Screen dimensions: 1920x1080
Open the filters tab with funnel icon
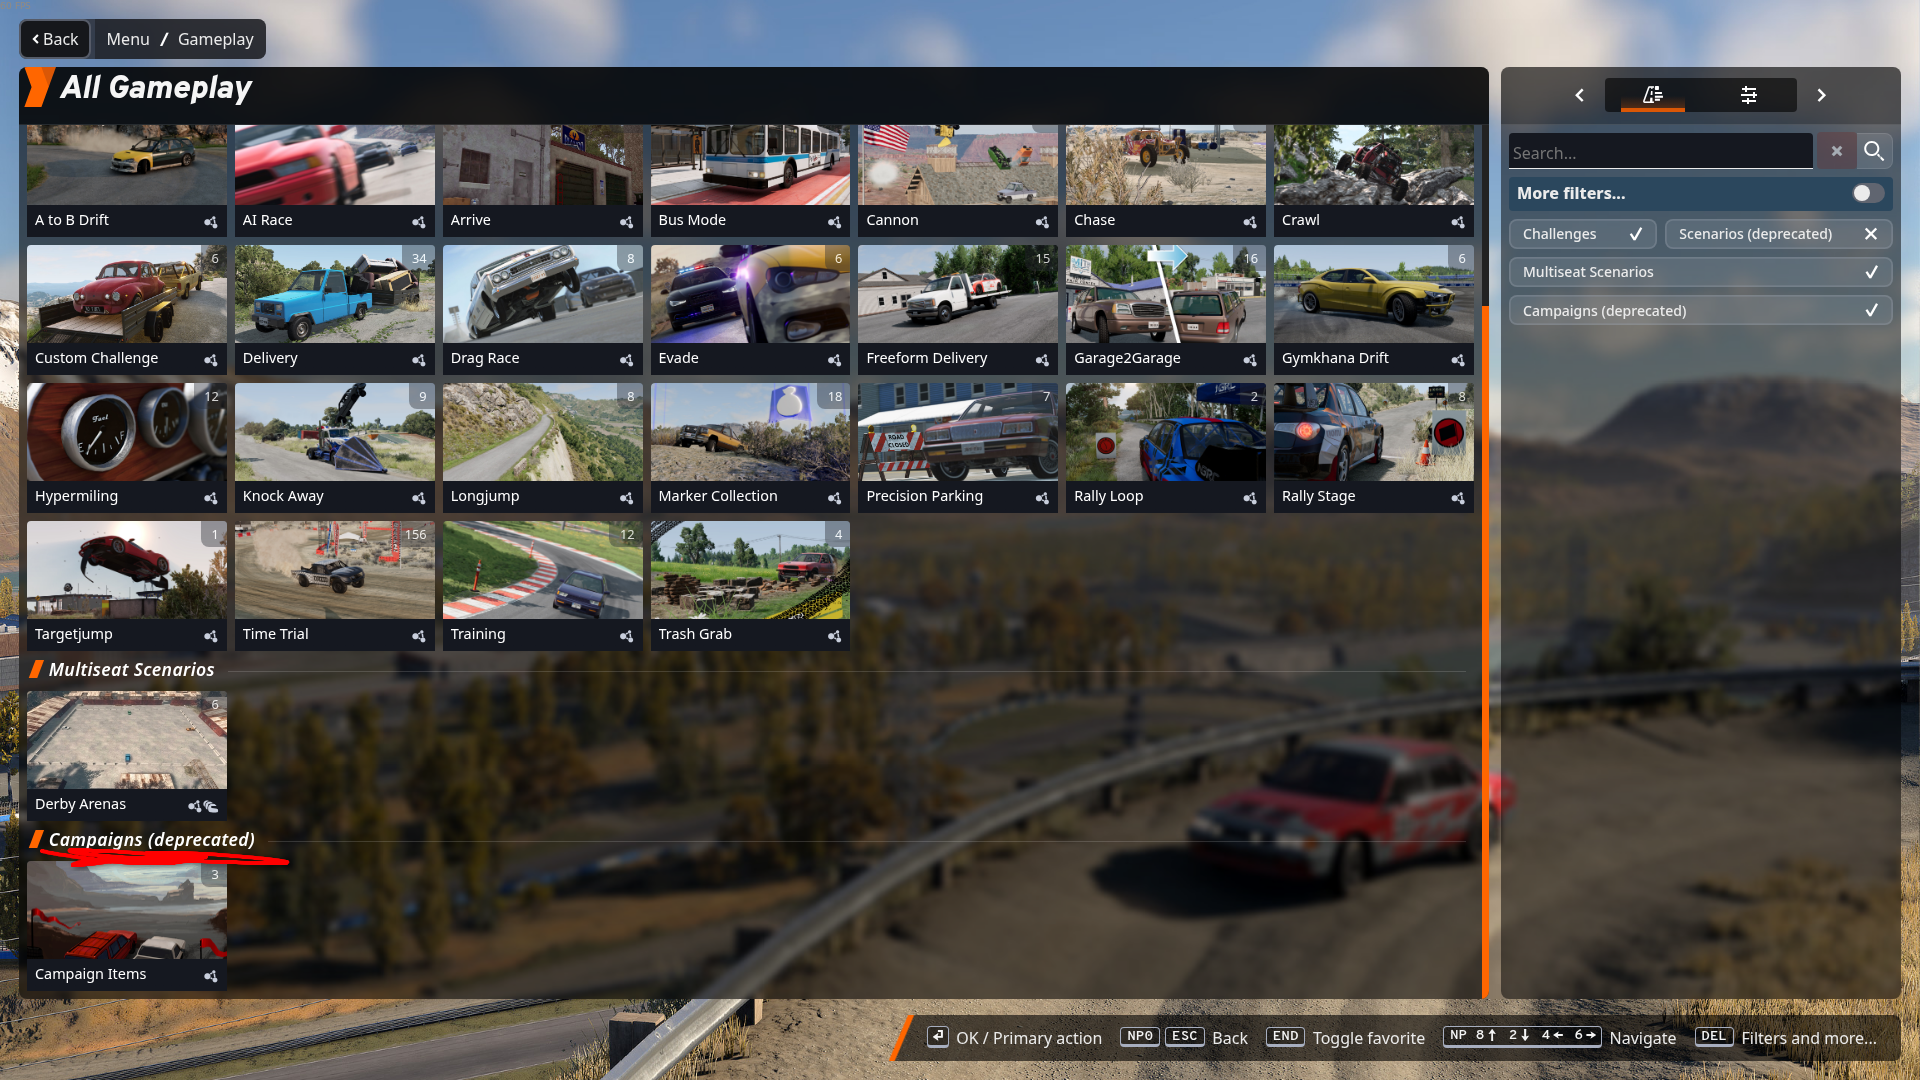tap(1652, 95)
